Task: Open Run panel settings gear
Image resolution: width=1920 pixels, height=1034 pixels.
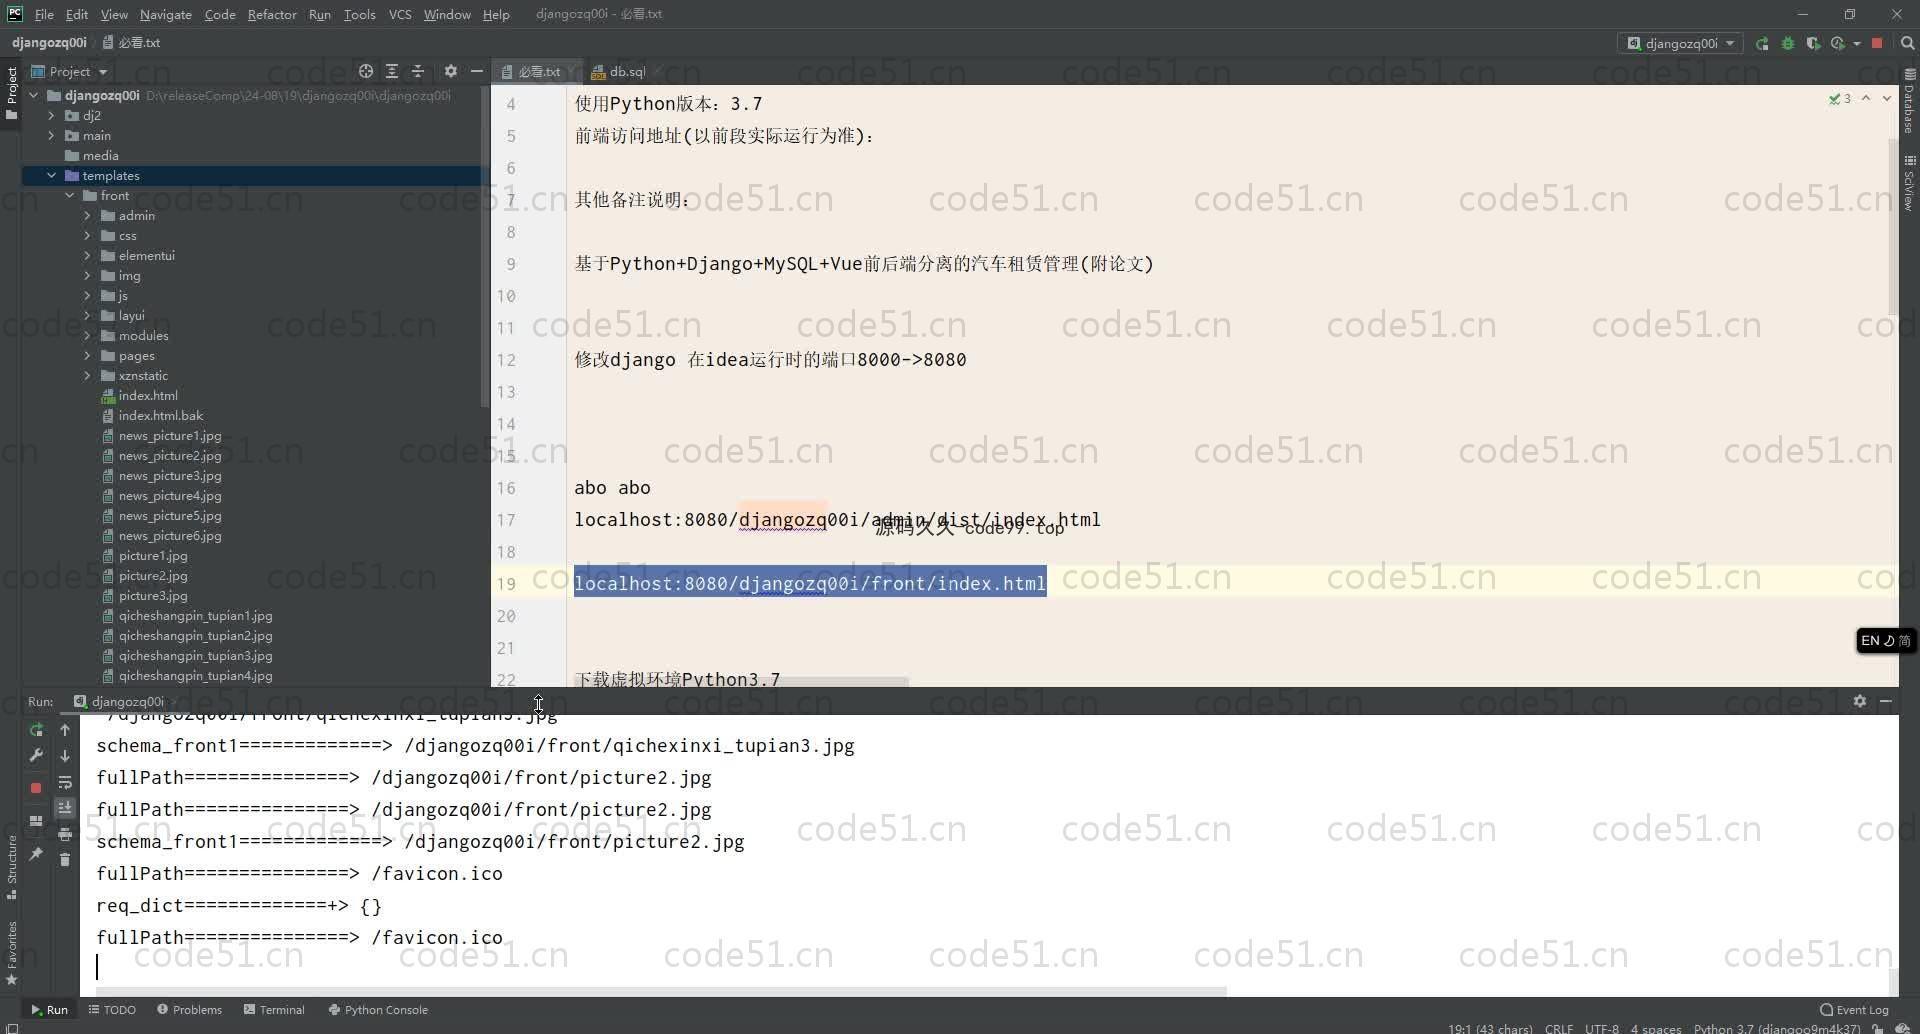Action: pyautogui.click(x=1859, y=701)
